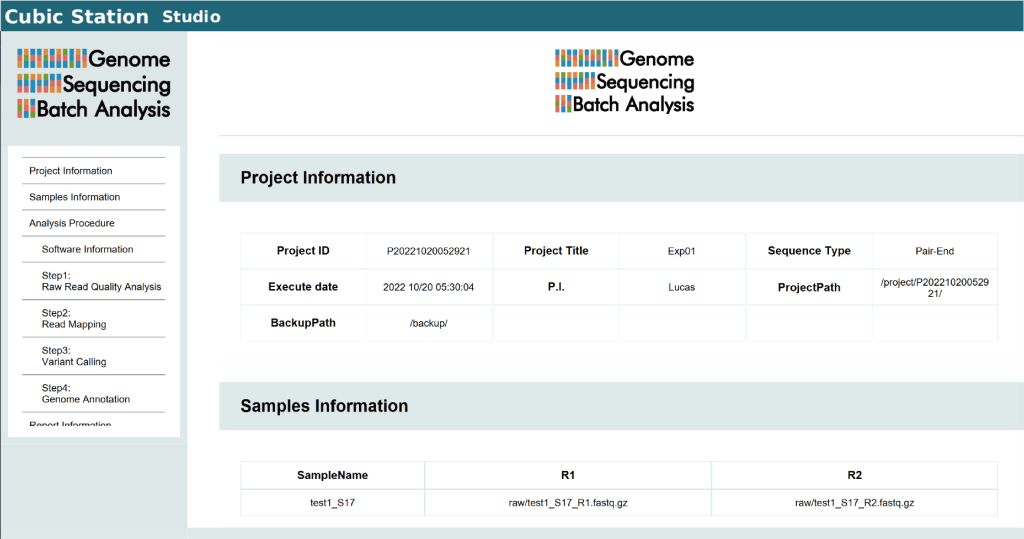Select Analysis Procedure in navigation
This screenshot has width=1024, height=539.
pyautogui.click(x=72, y=223)
